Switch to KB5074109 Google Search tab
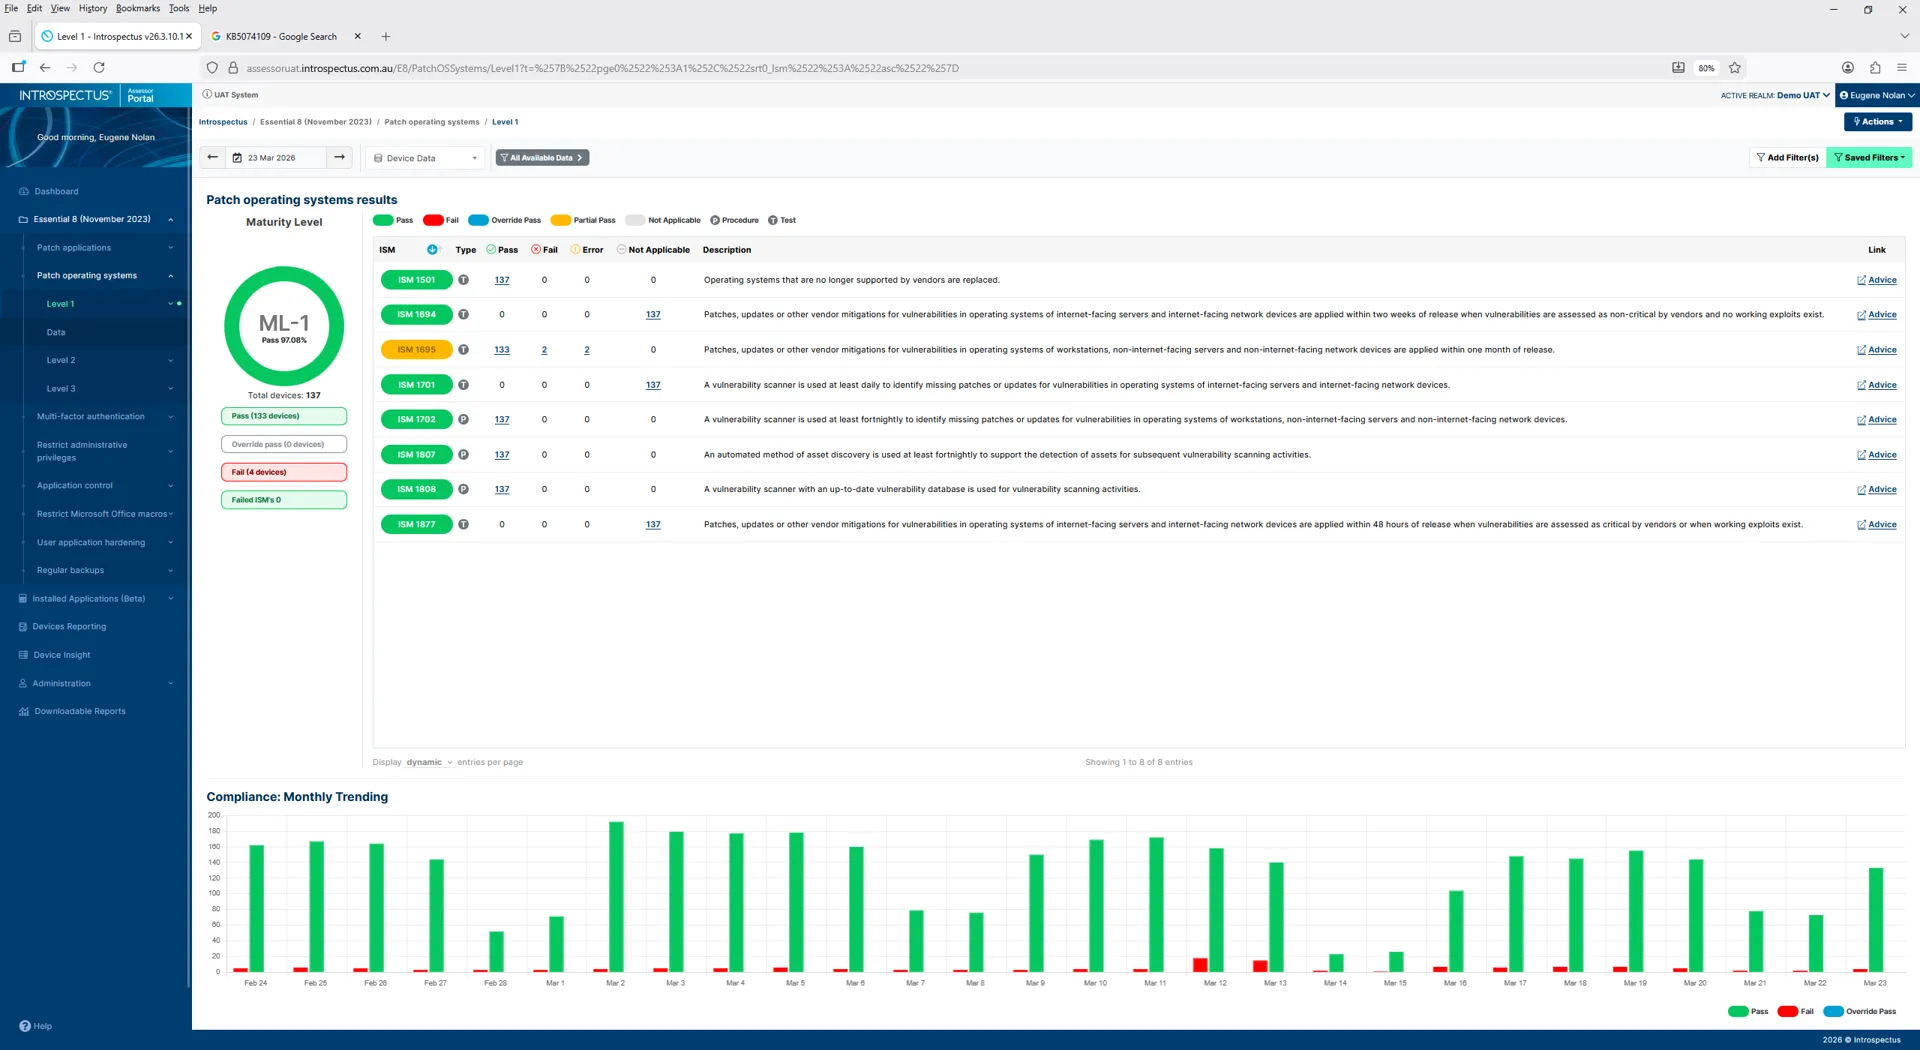This screenshot has height=1050, width=1920. (x=280, y=37)
